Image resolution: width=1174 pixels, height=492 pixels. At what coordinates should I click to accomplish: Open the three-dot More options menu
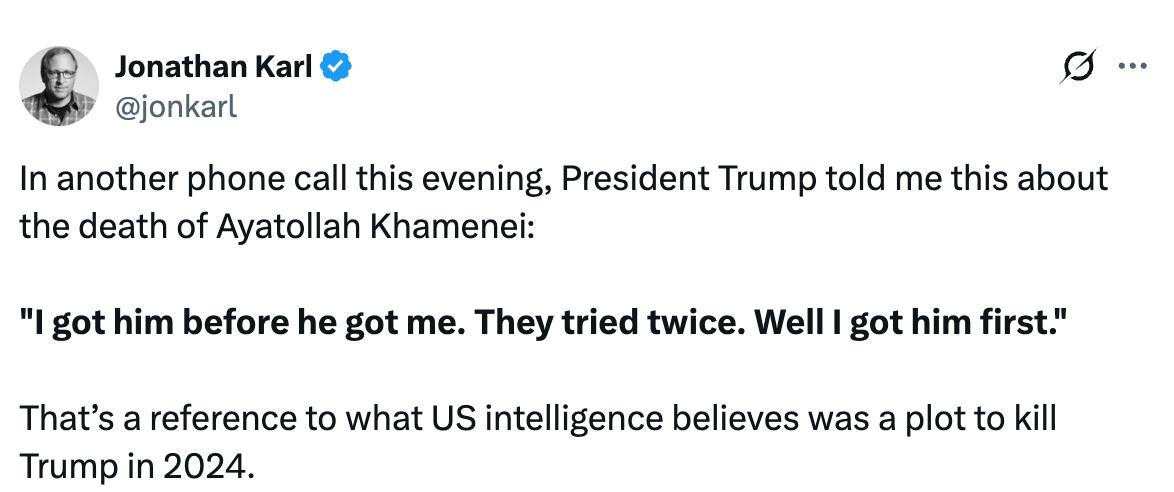pyautogui.click(x=1132, y=67)
